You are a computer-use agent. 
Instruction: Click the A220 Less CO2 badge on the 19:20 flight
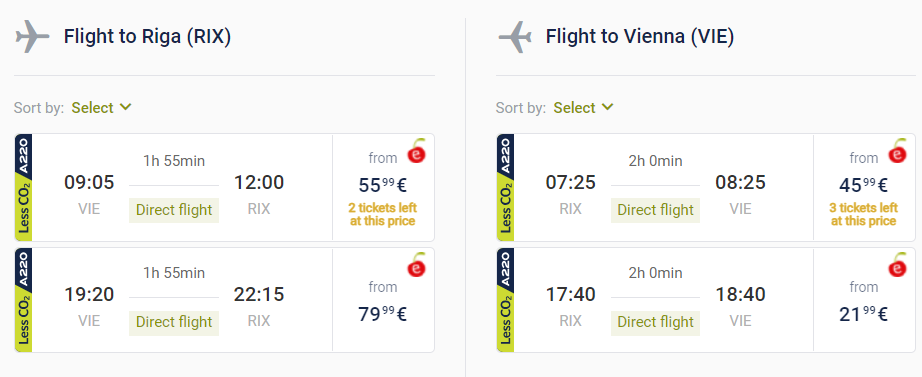(x=24, y=300)
